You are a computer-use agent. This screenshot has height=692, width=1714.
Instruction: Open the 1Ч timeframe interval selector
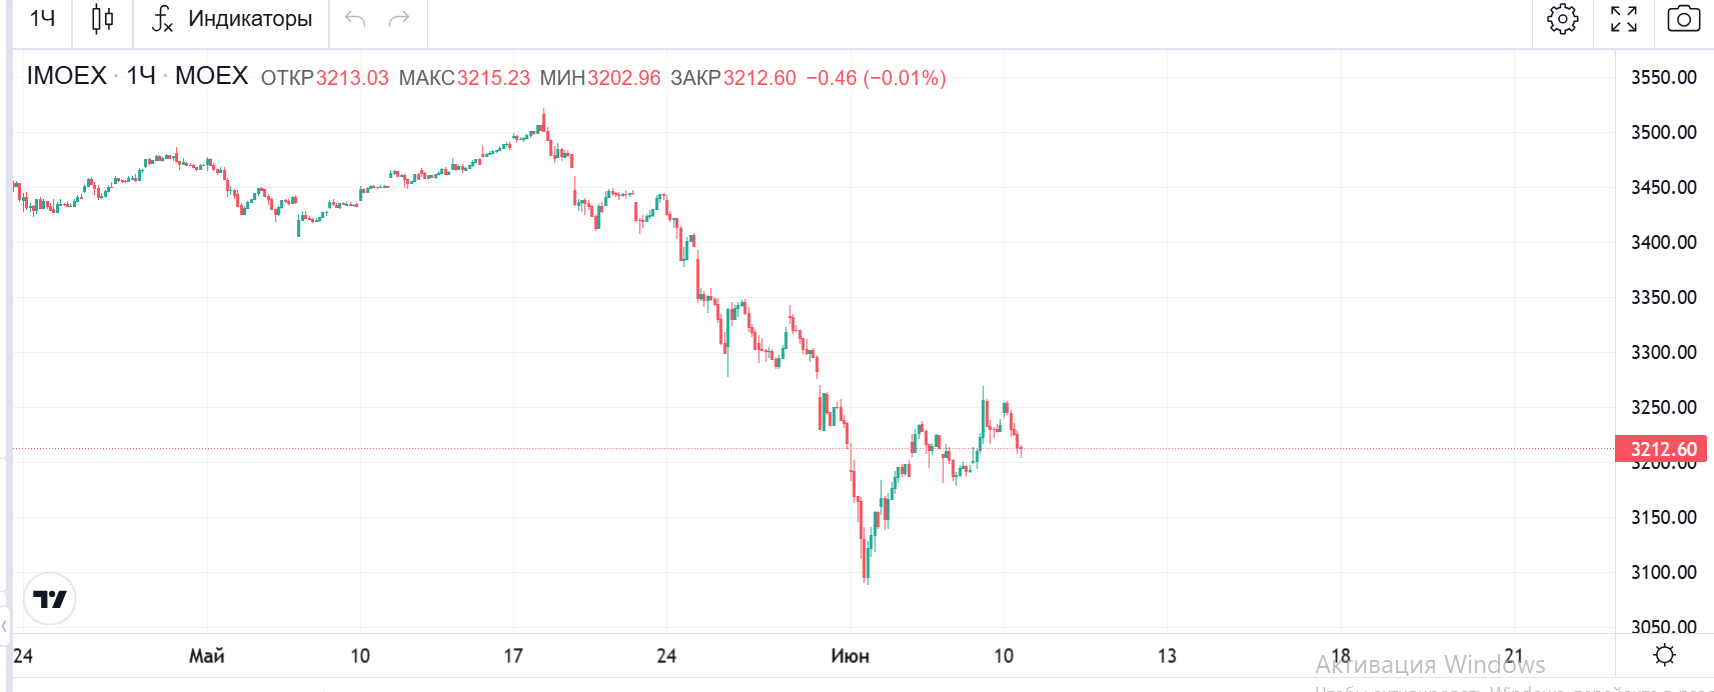42,19
